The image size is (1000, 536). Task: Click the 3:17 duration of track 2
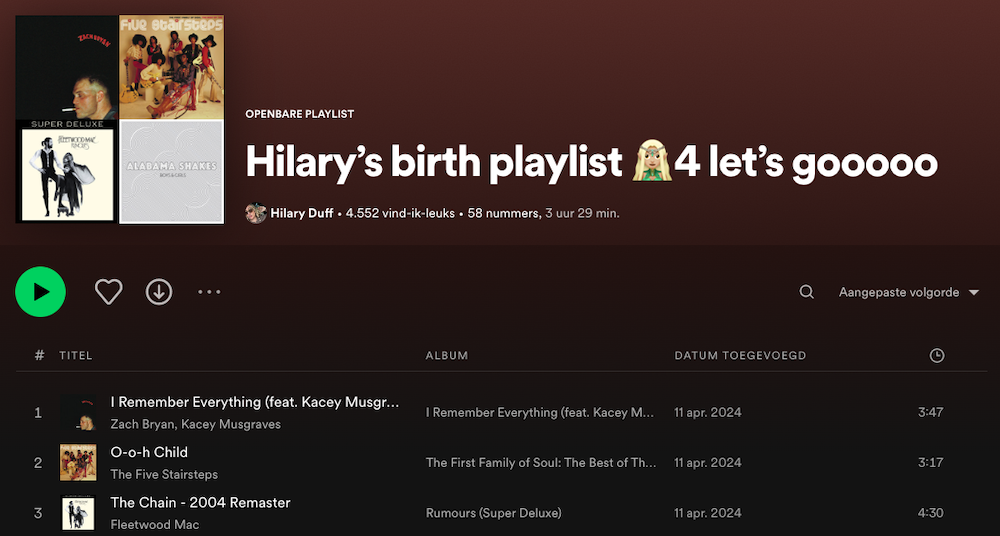pos(930,463)
